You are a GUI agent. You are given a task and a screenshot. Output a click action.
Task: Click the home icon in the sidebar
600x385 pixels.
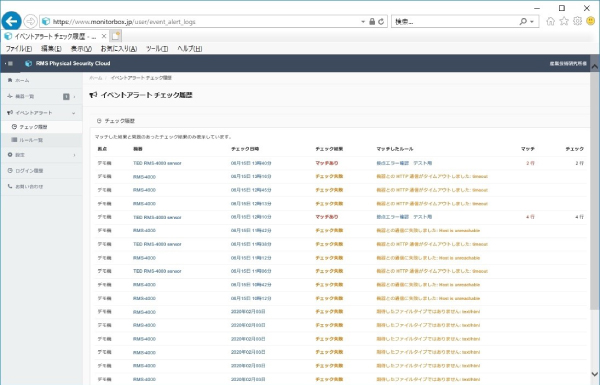tap(10, 80)
